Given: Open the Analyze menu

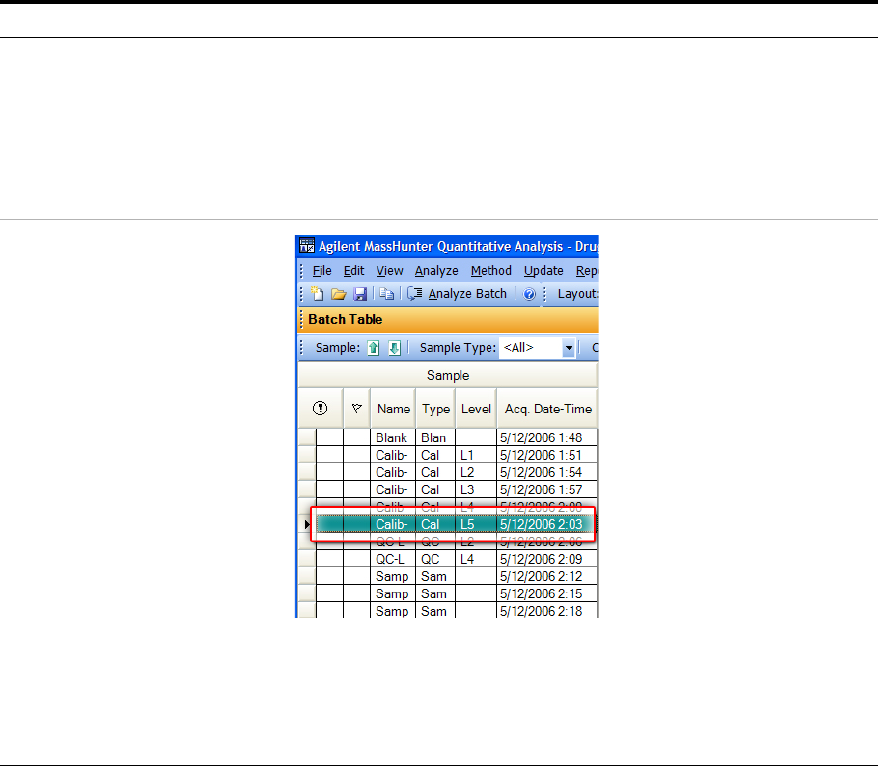Looking at the screenshot, I should point(437,271).
